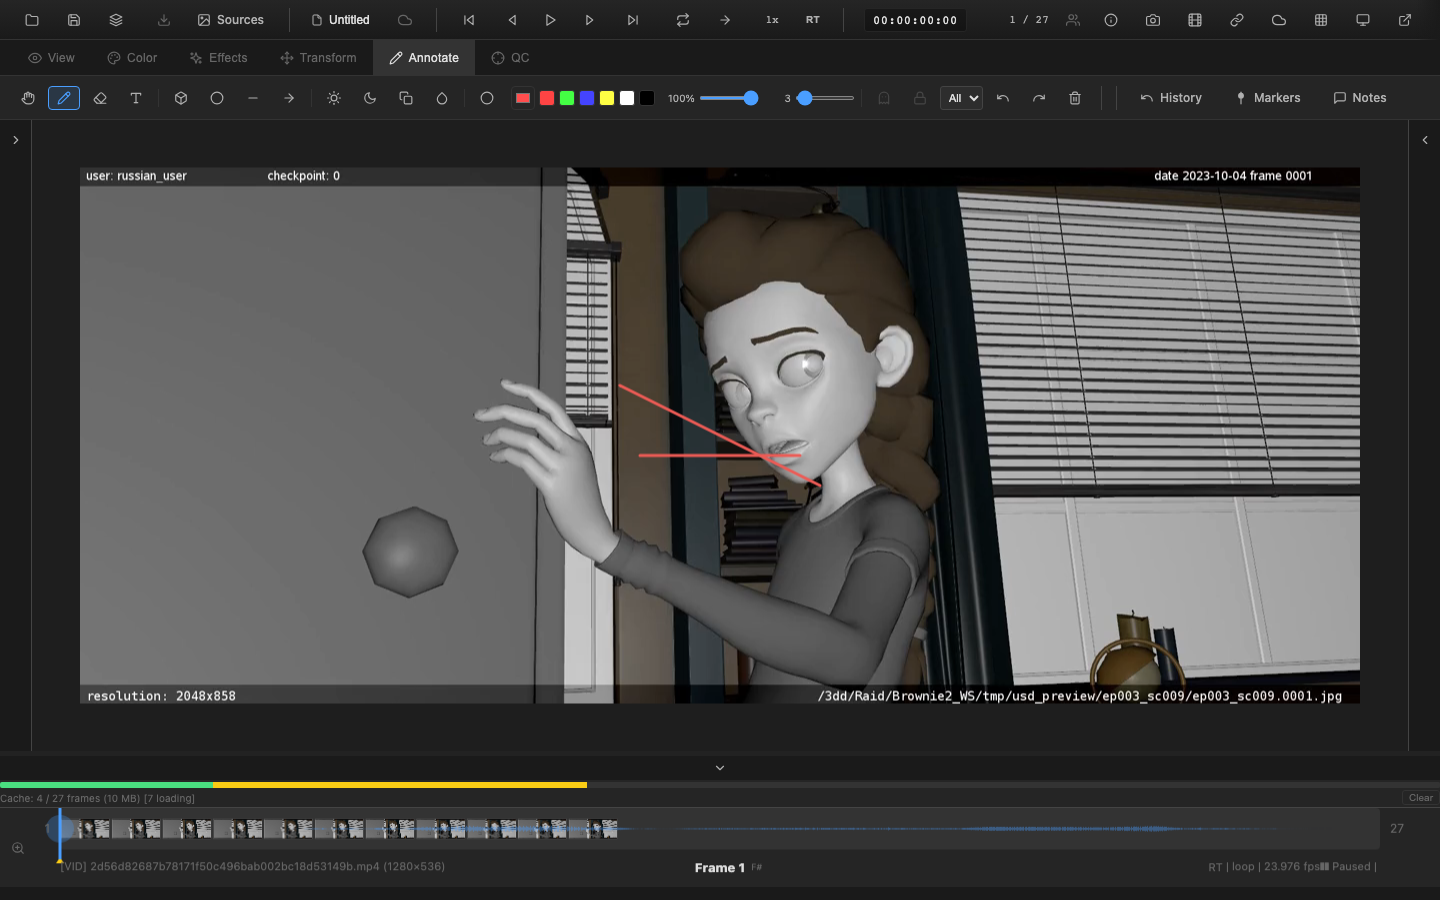Expand the left side panel
Image resolution: width=1440 pixels, height=900 pixels.
click(x=15, y=140)
